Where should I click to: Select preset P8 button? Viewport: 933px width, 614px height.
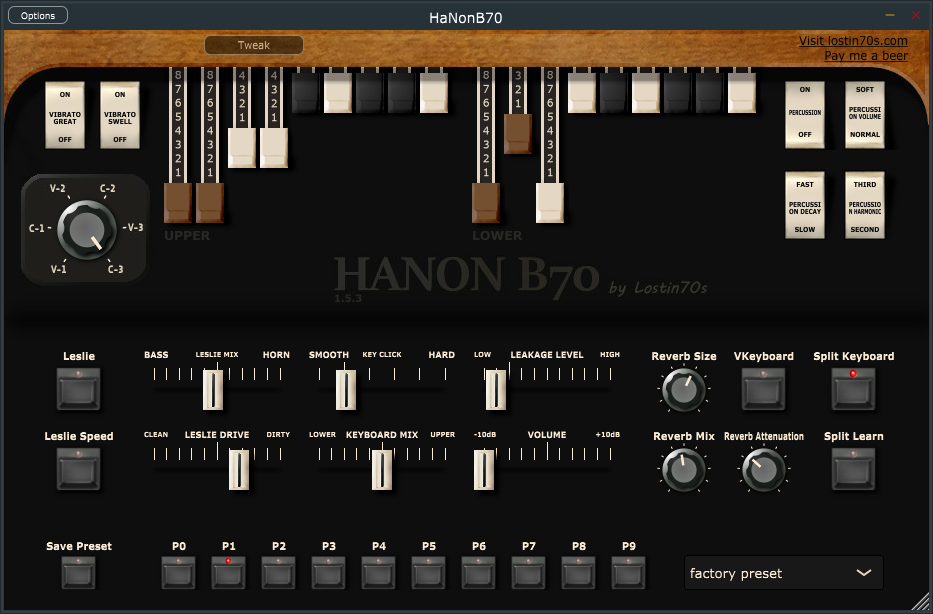[578, 574]
